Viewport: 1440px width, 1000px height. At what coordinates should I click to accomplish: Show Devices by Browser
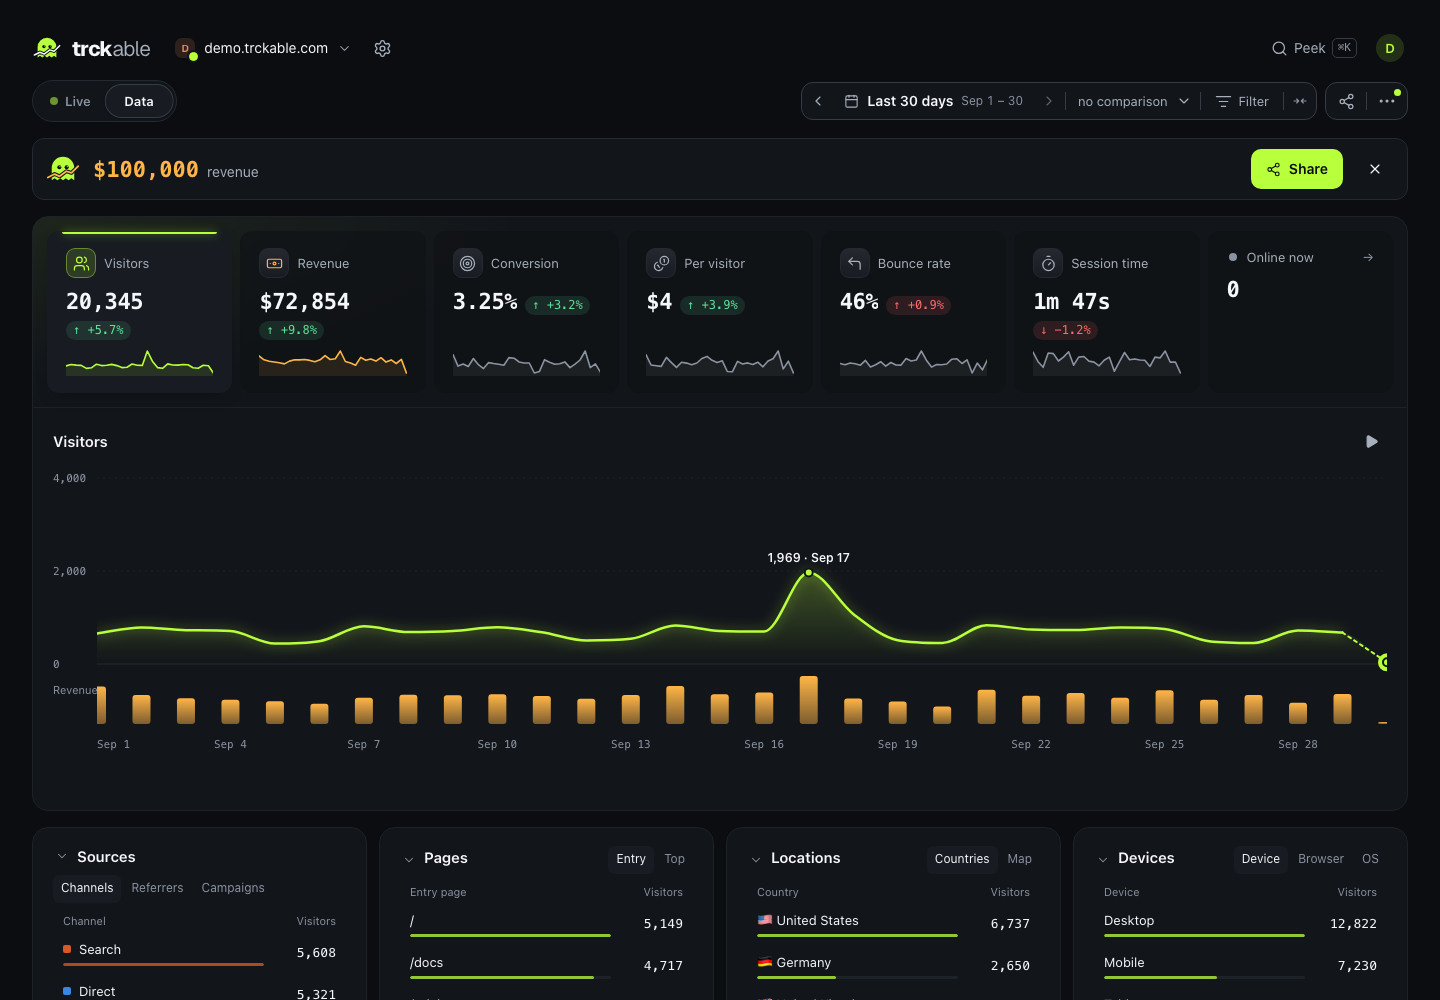1321,858
